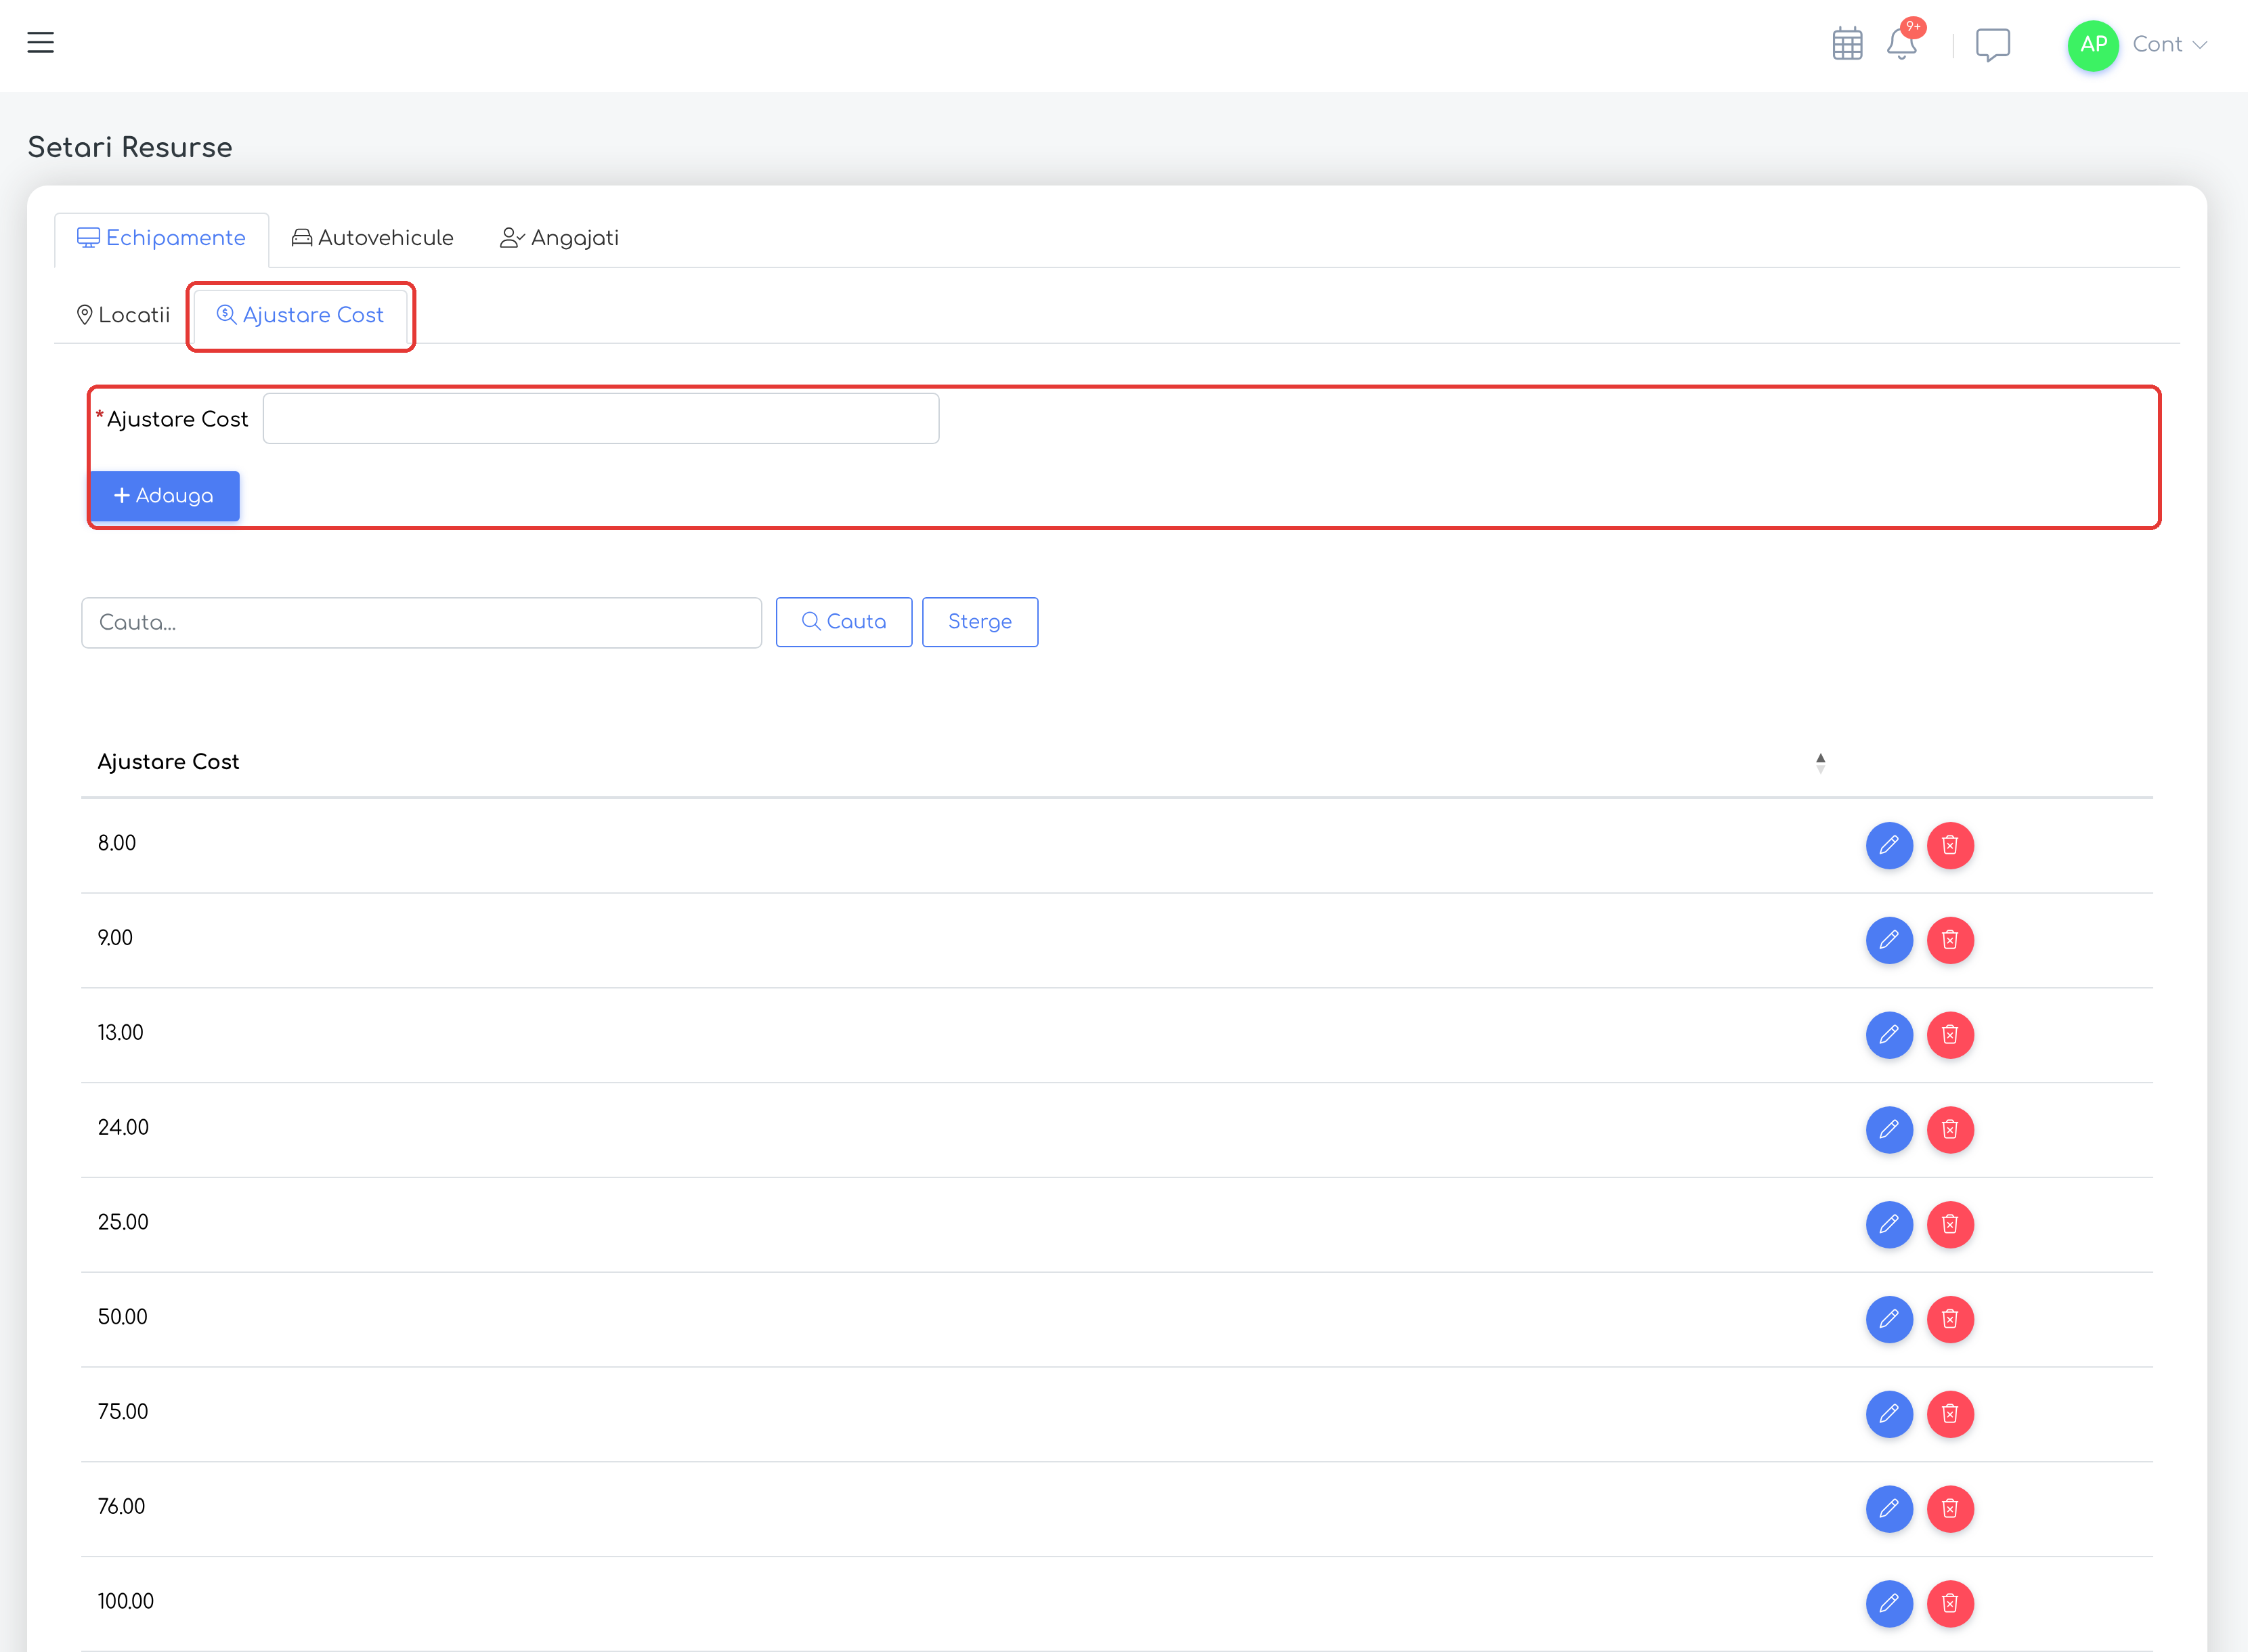
Task: Focus the Ajustare Cost input field
Action: pos(601,418)
